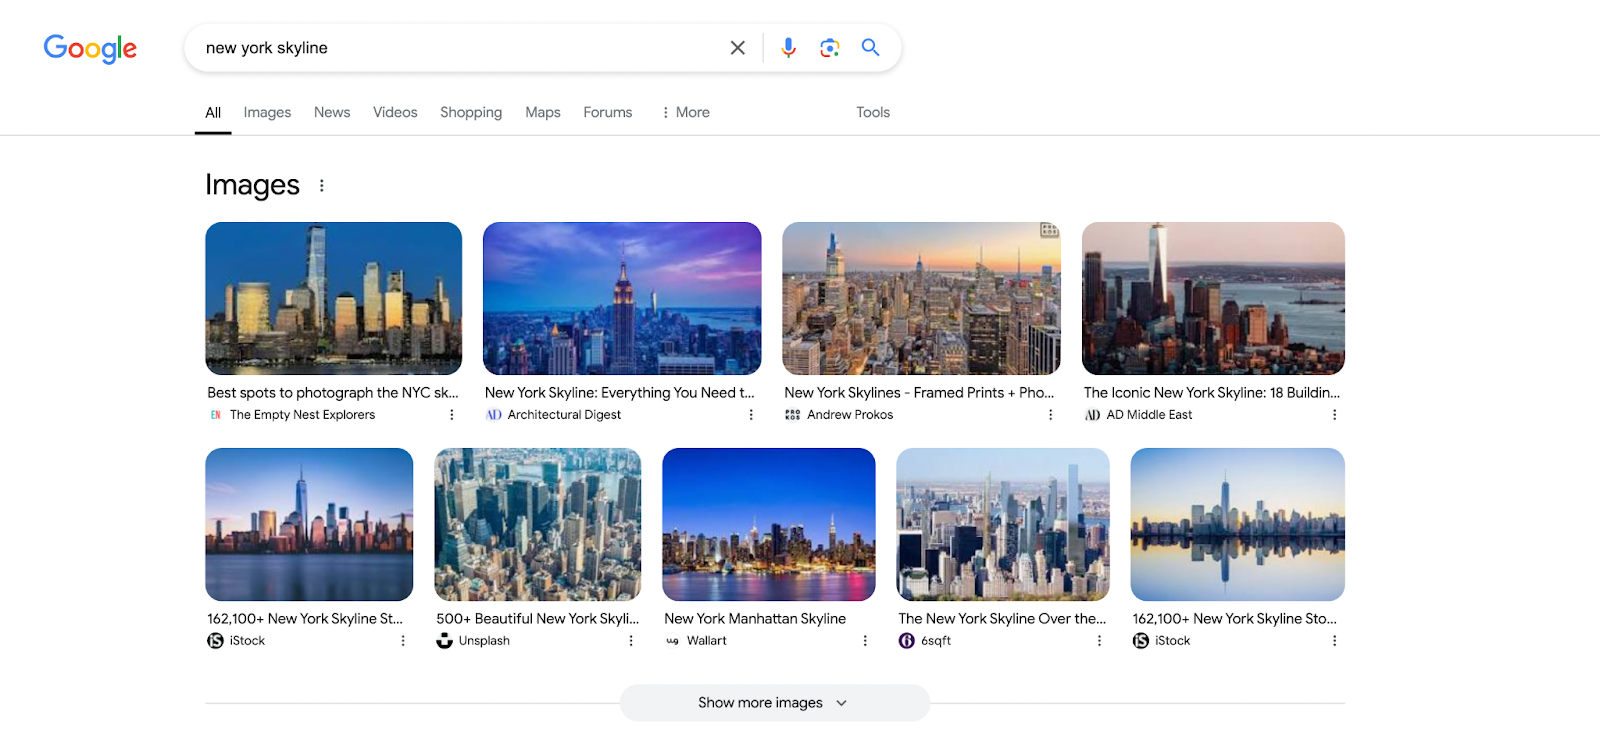Screen dimensions: 1600x730
Task: Open the 6sqft skyline image thumbnail
Action: pyautogui.click(x=1003, y=524)
